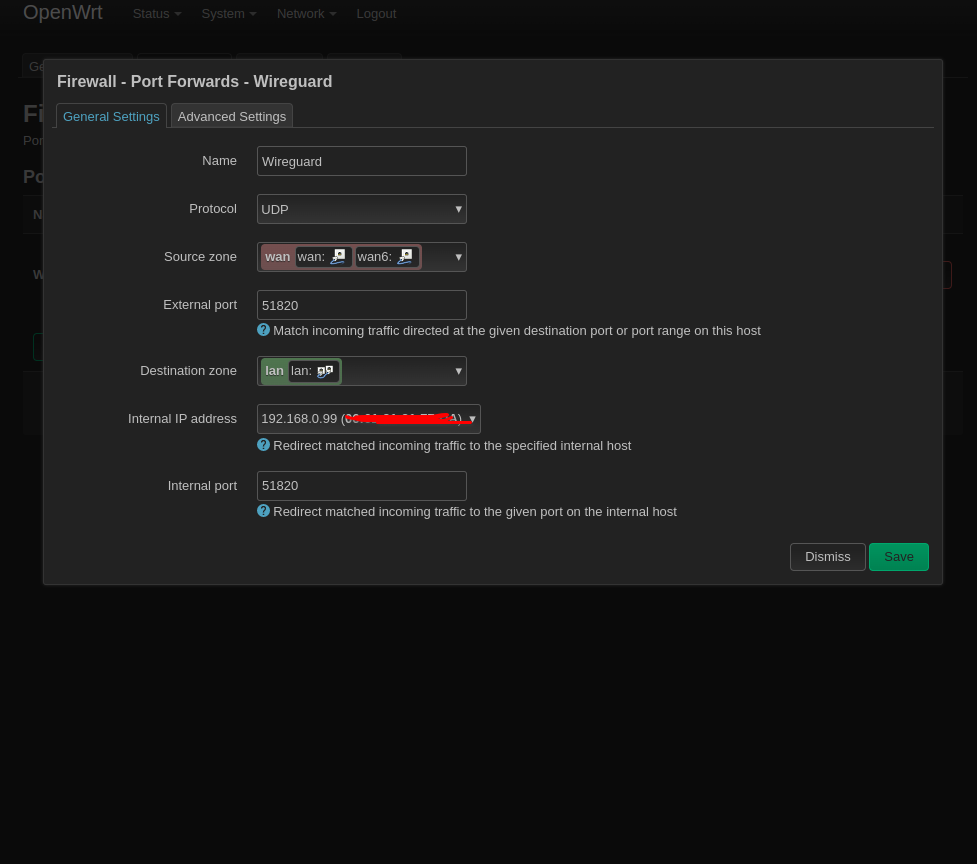Screen dimensions: 977x864
Task: Click the hint about redirecting to internal host
Action: coord(452,446)
